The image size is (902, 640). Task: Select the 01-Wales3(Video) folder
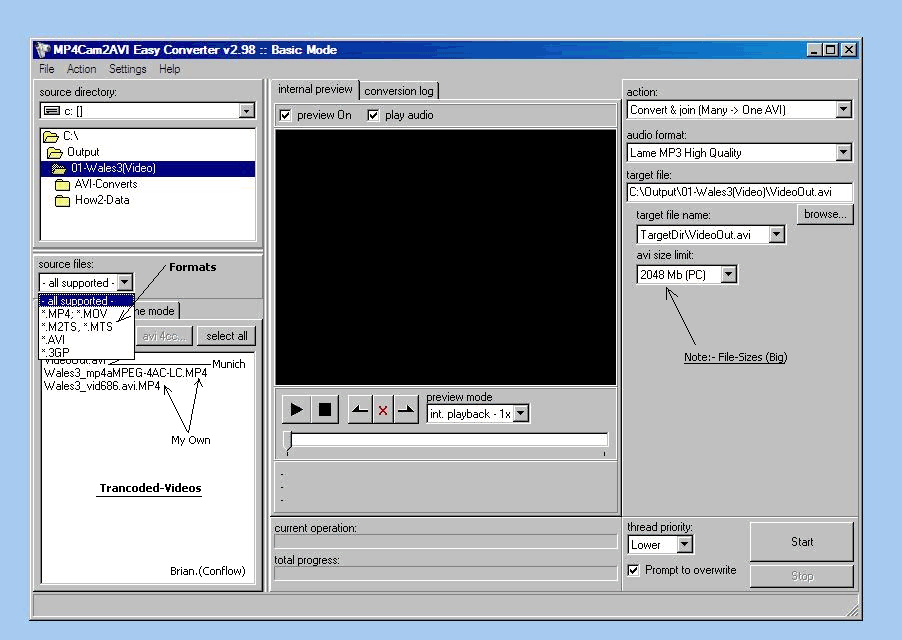[148, 168]
